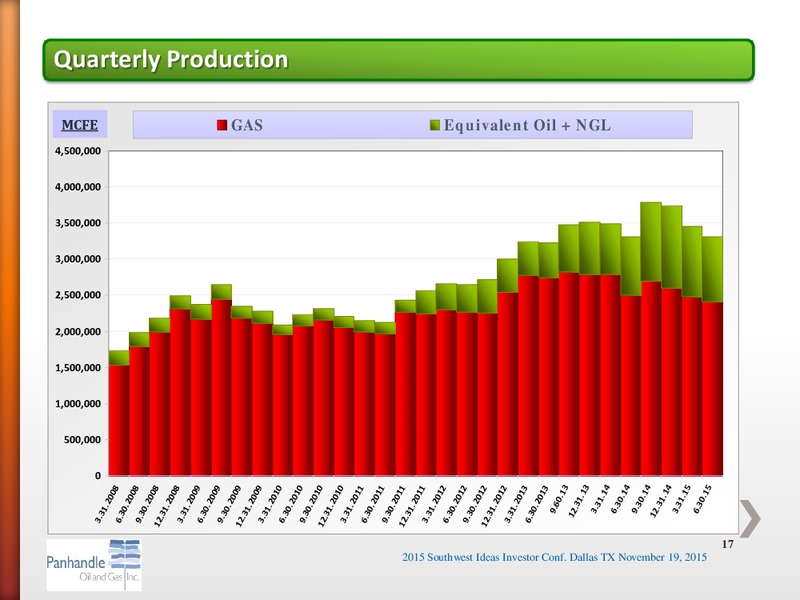The height and width of the screenshot is (600, 800).
Task: Click the 9.30.14 date label
Action: tap(641, 499)
